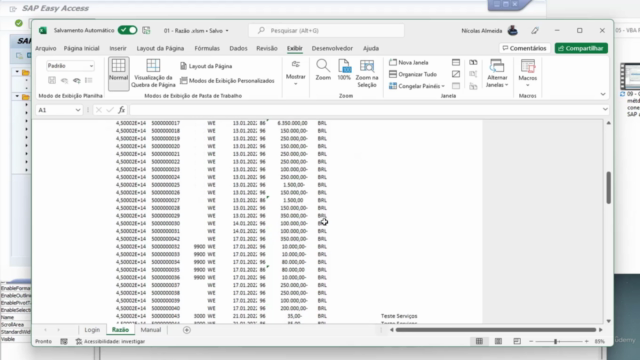Viewport: 640px width, 360px height.
Task: Click the Pesquisar search box
Action: 327,31
